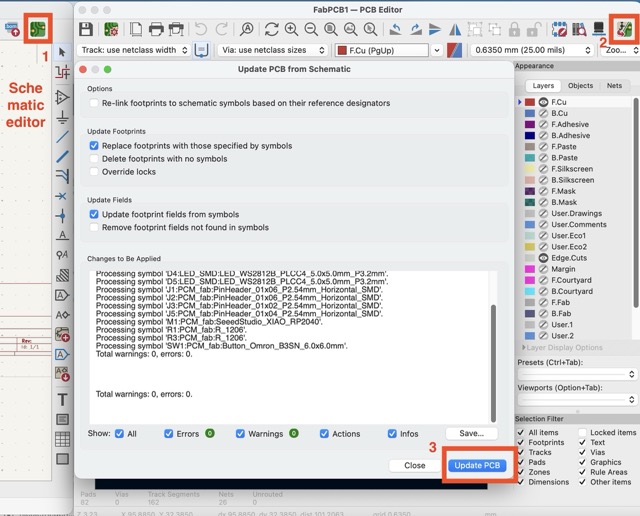Click arrow next to the layer selector
This screenshot has height=516, width=640.
click(437, 50)
